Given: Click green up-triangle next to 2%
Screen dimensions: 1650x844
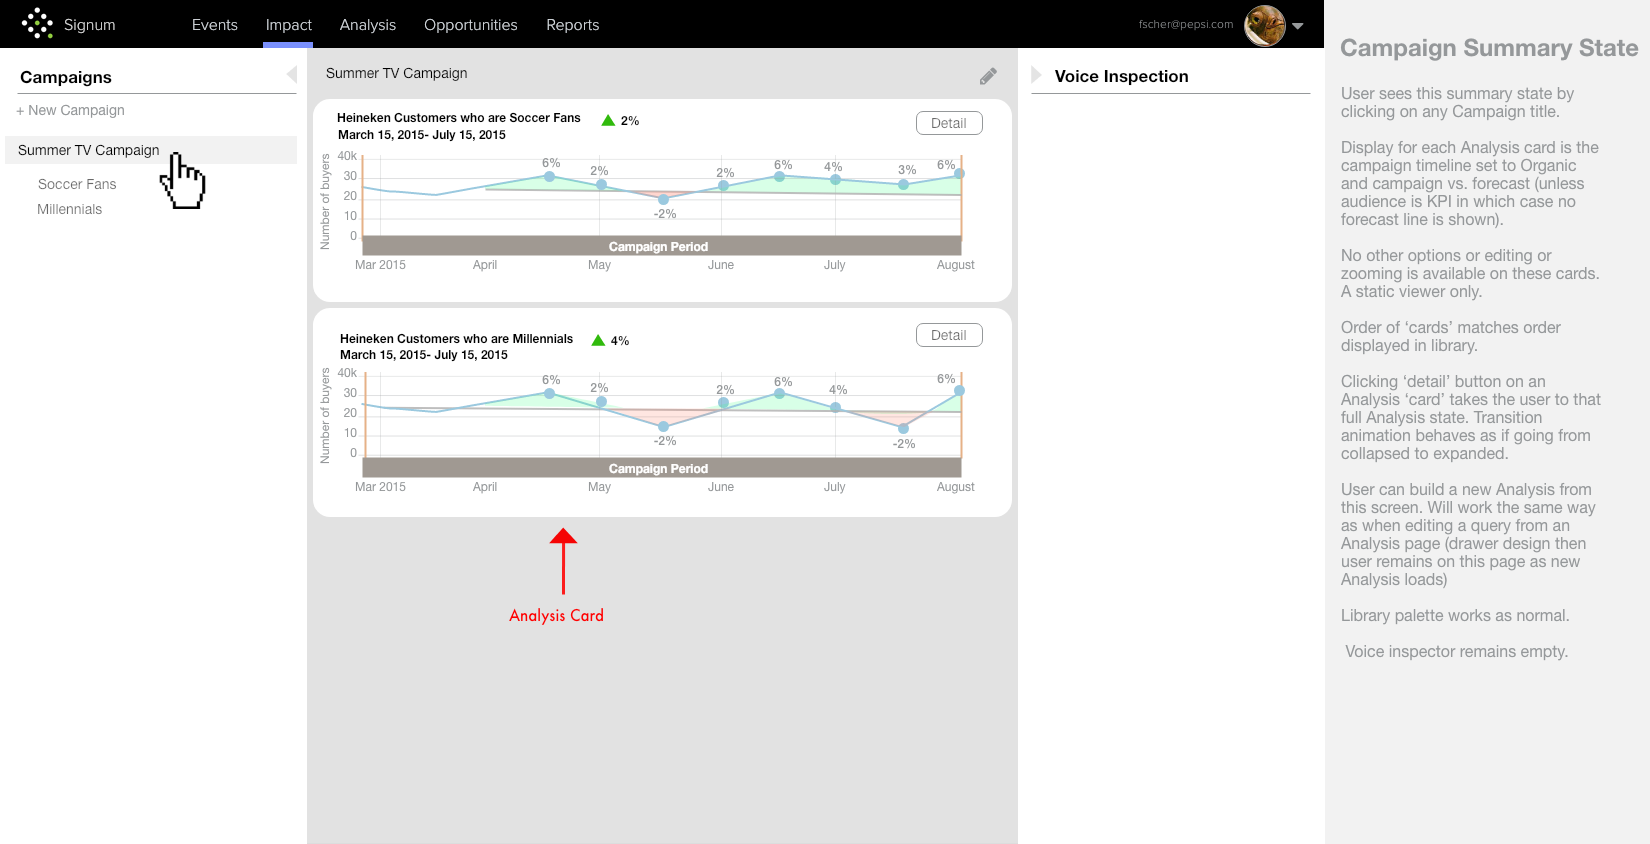Looking at the screenshot, I should point(608,120).
